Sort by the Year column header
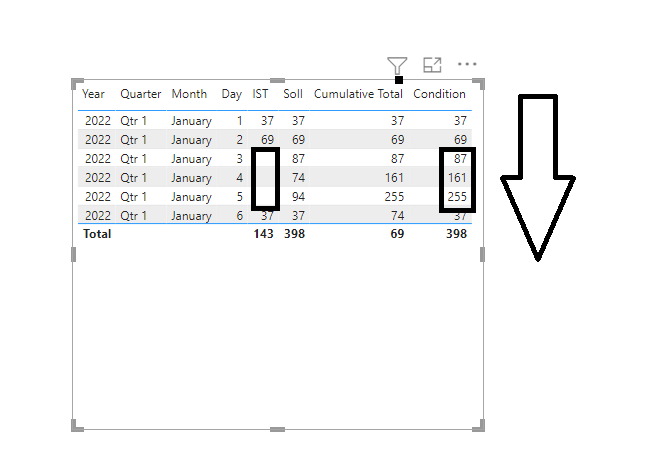Viewport: 650px width, 476px height. click(x=93, y=94)
